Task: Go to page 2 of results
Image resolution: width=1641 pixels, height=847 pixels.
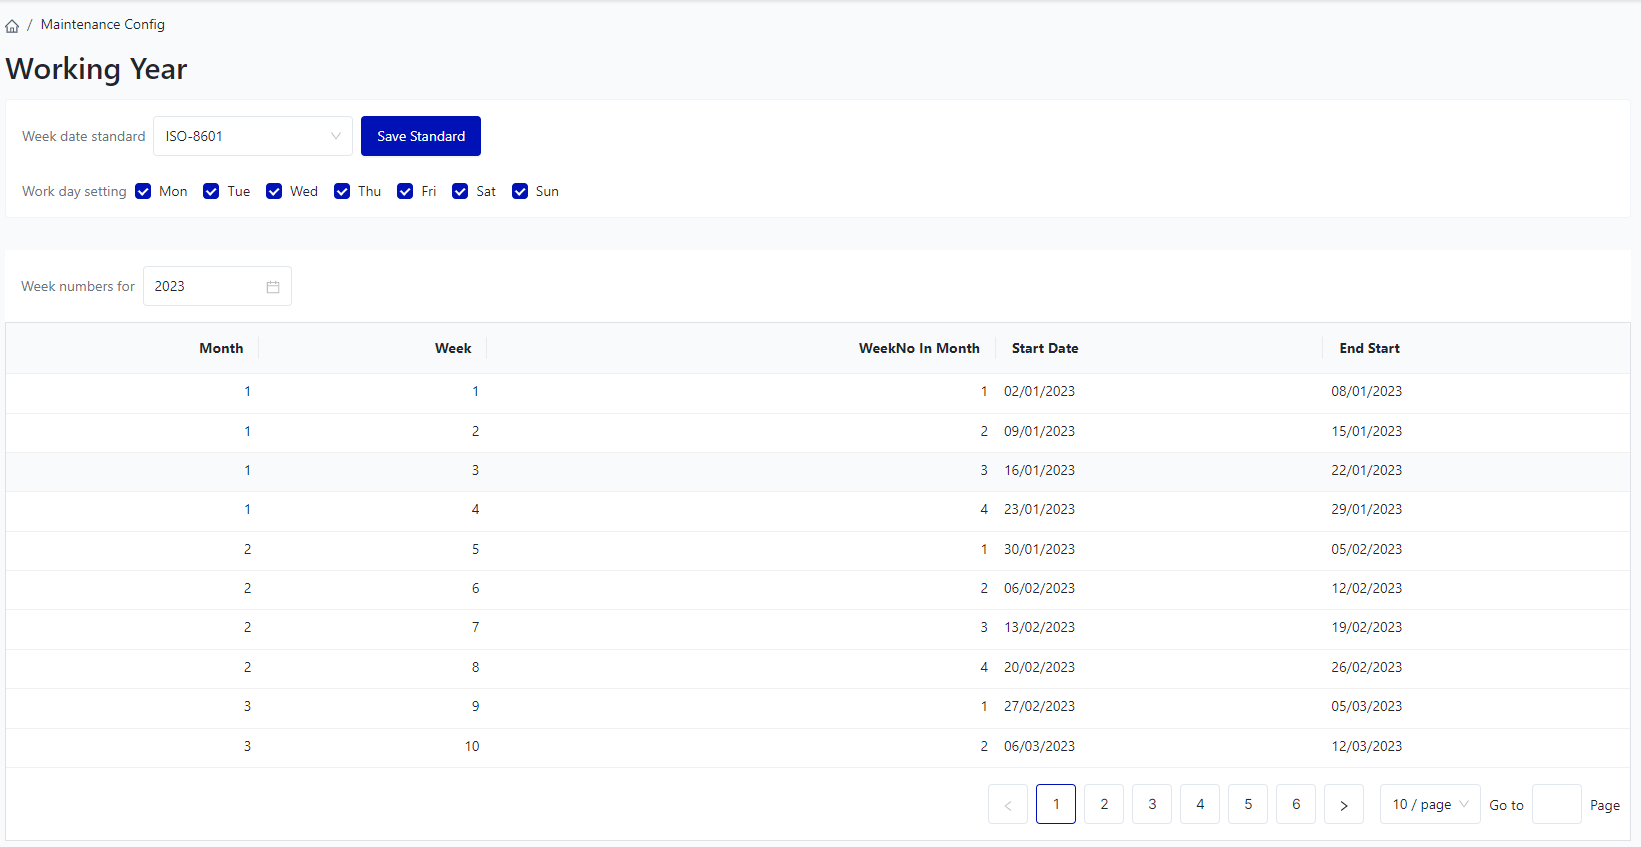Action: click(x=1103, y=805)
